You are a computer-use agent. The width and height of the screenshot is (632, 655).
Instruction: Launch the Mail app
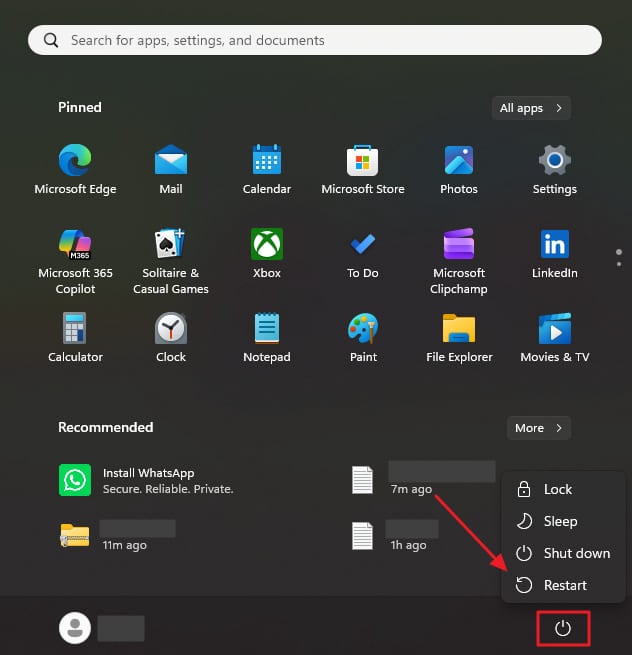pyautogui.click(x=171, y=170)
